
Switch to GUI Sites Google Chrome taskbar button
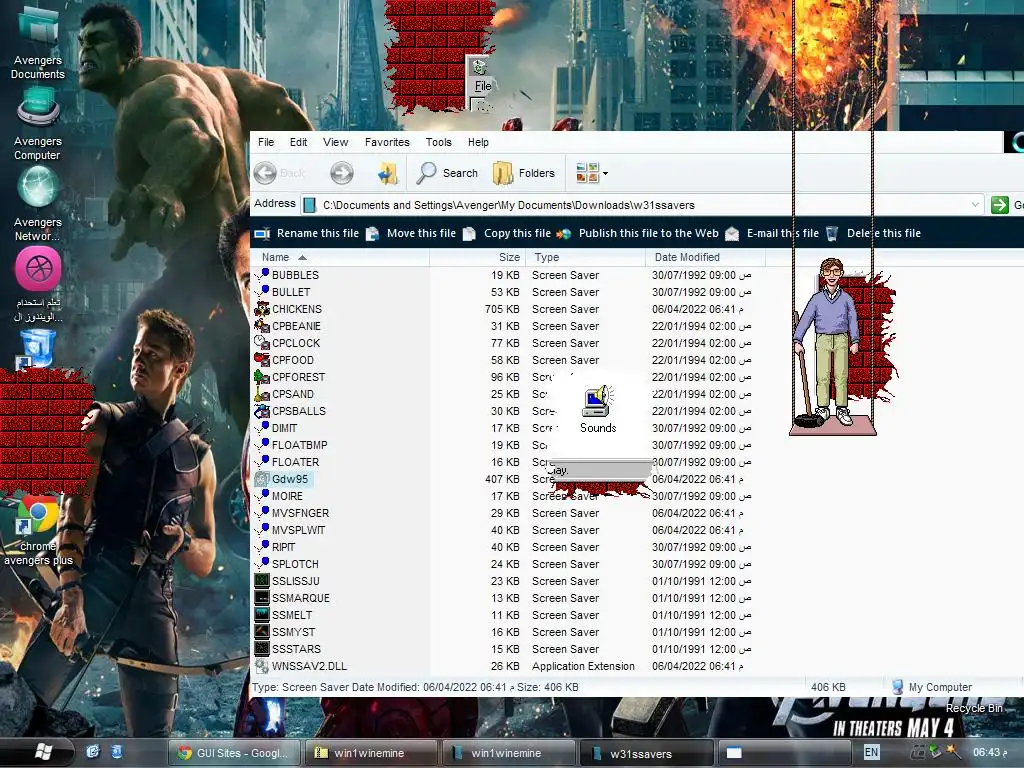click(234, 753)
